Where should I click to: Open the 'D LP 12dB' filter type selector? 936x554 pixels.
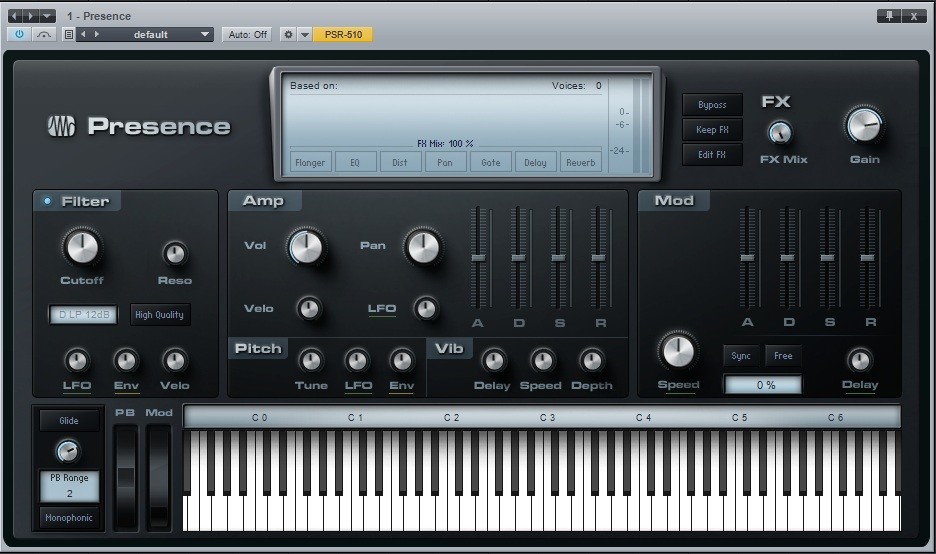click(x=84, y=315)
